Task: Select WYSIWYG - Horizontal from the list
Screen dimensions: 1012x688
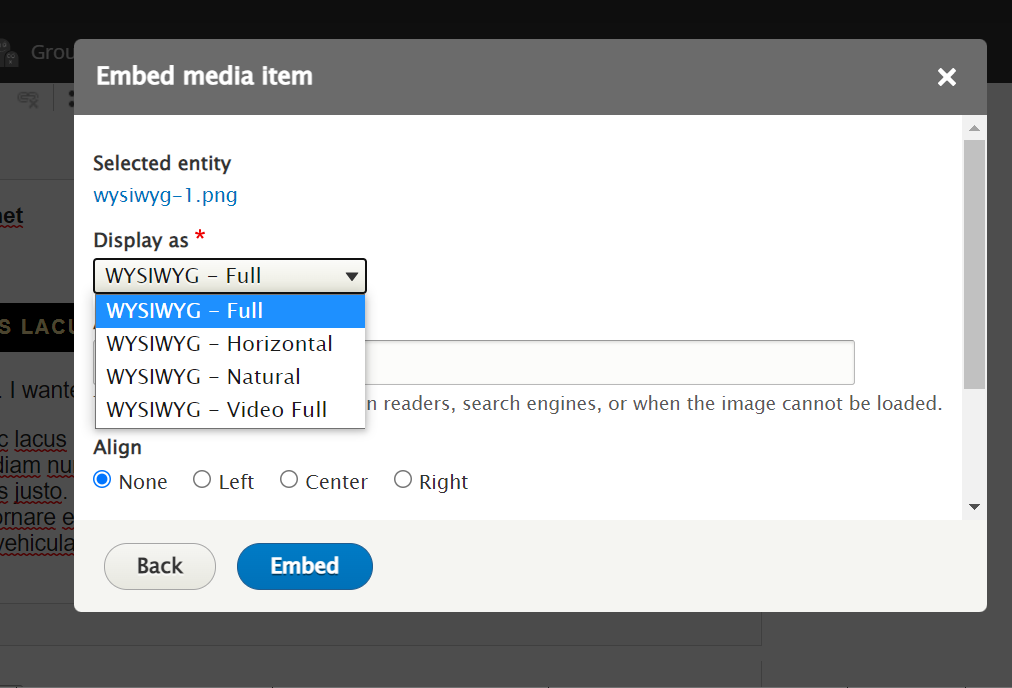Action: 230,344
